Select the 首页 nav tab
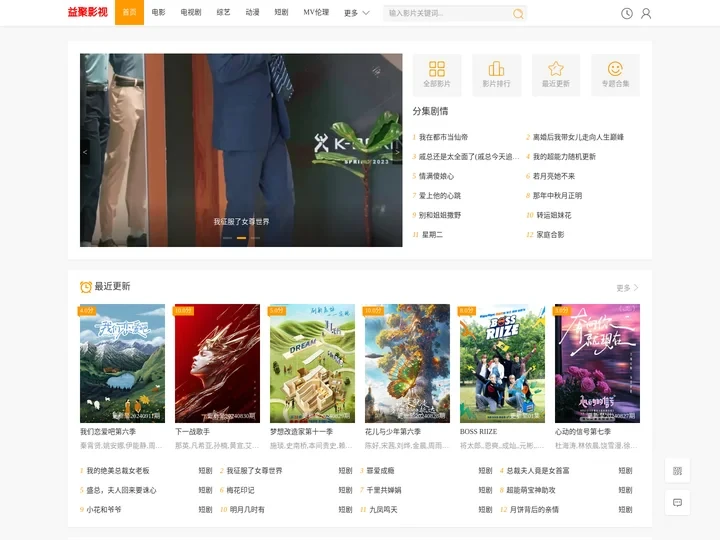720x540 pixels. click(x=129, y=12)
